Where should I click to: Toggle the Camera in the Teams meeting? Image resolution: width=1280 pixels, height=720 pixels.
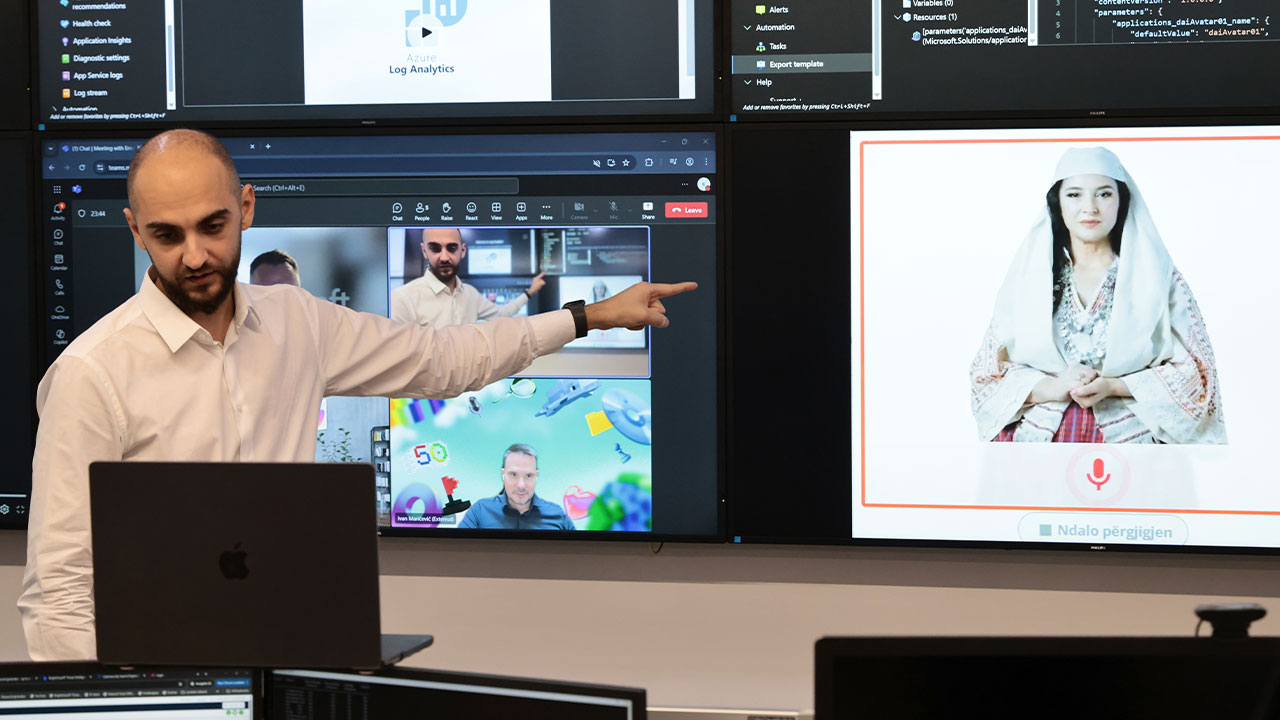pyautogui.click(x=579, y=210)
